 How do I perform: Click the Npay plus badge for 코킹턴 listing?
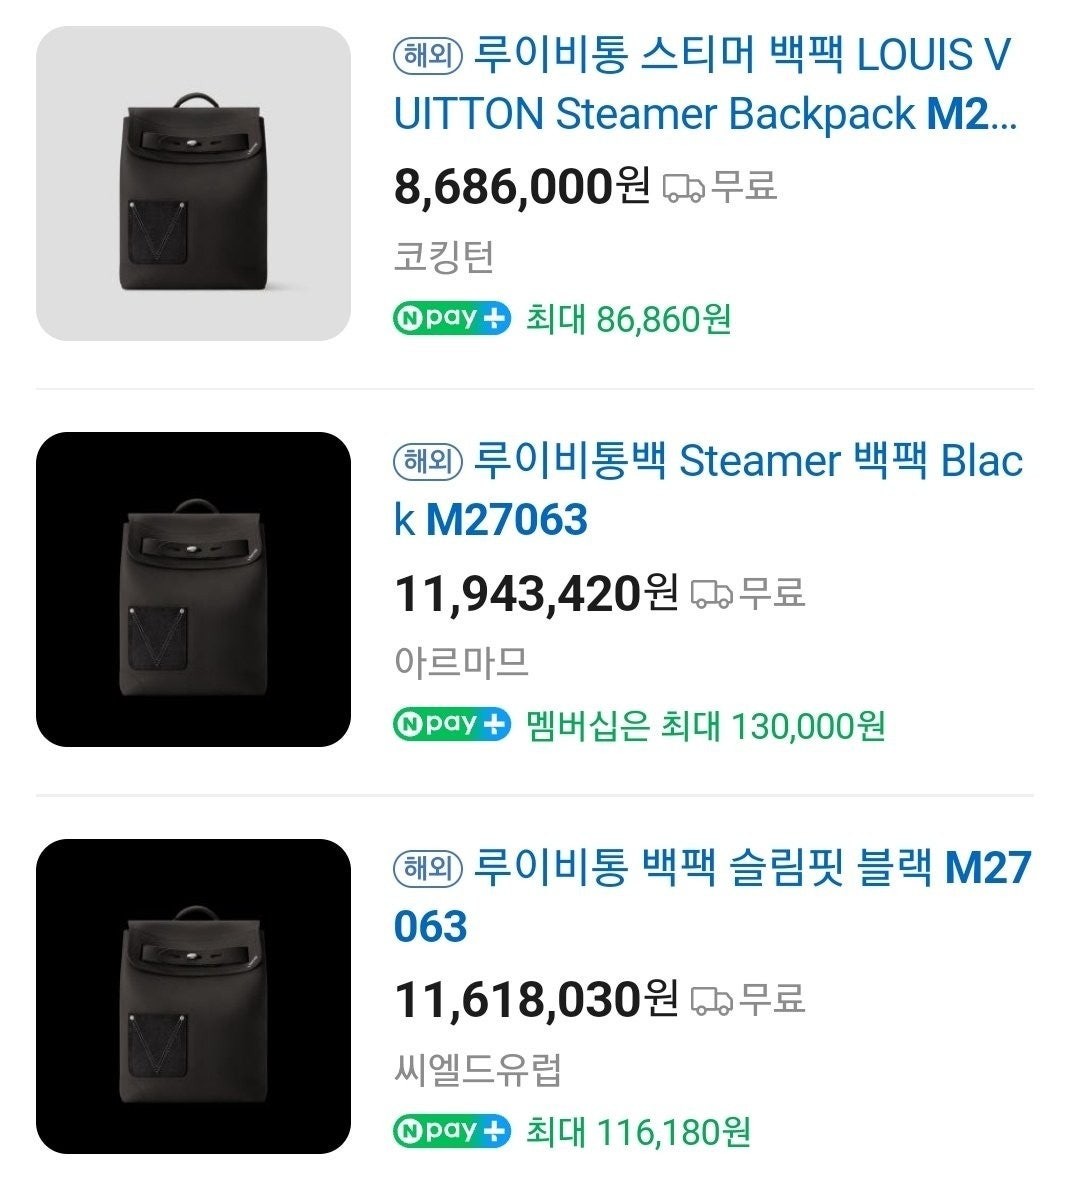(451, 319)
